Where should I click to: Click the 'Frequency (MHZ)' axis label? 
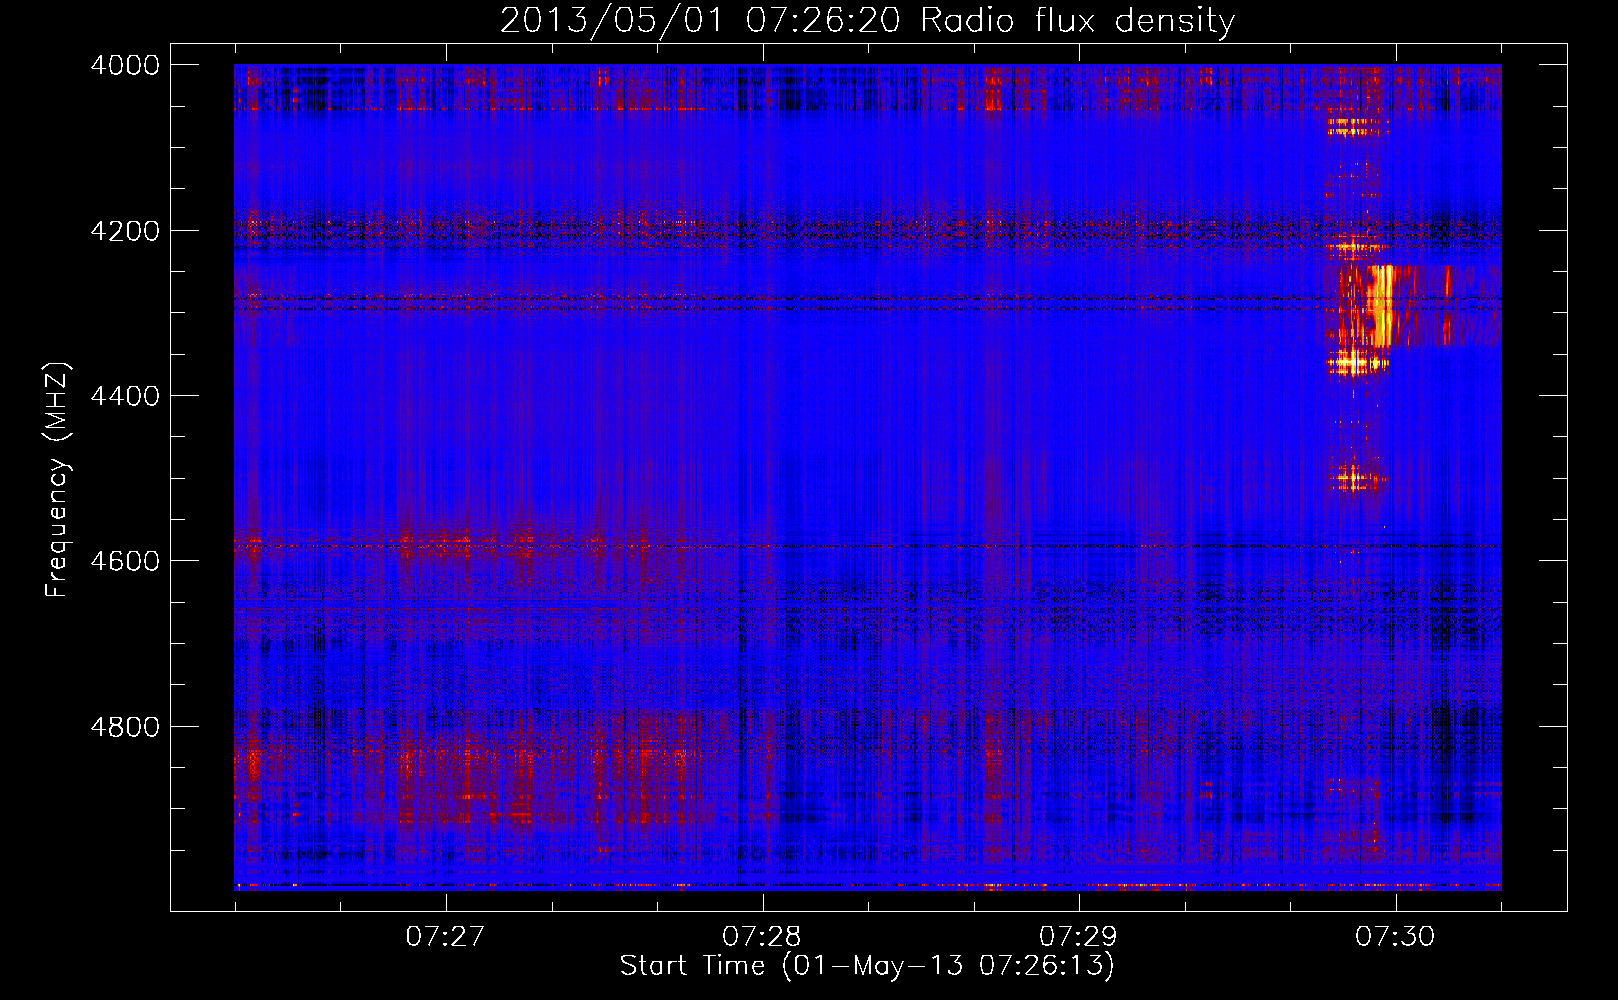(57, 480)
